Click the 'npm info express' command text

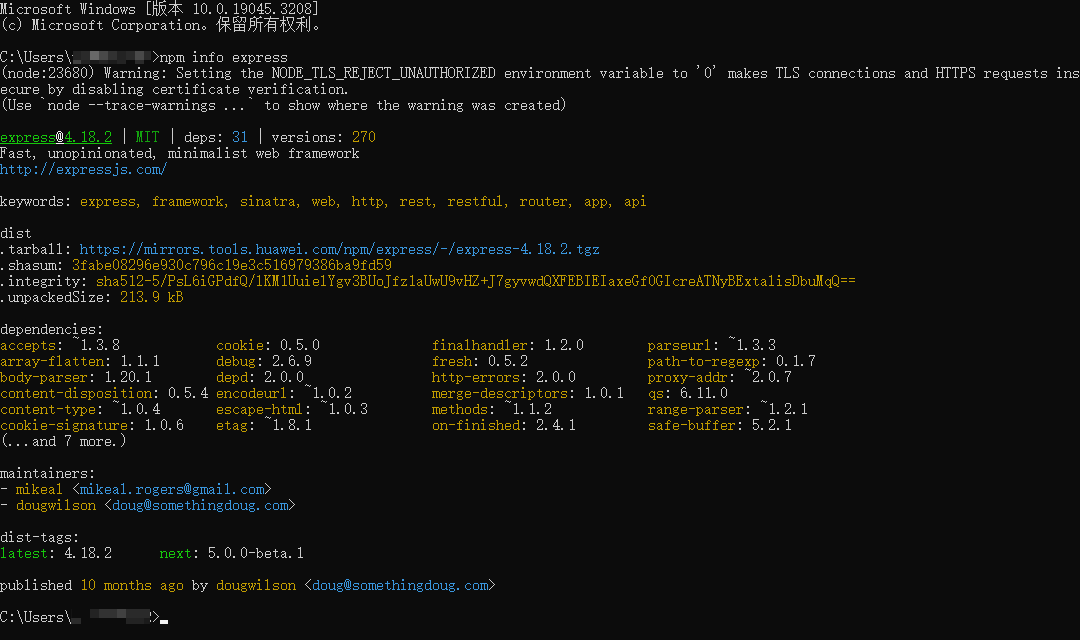(x=224, y=57)
